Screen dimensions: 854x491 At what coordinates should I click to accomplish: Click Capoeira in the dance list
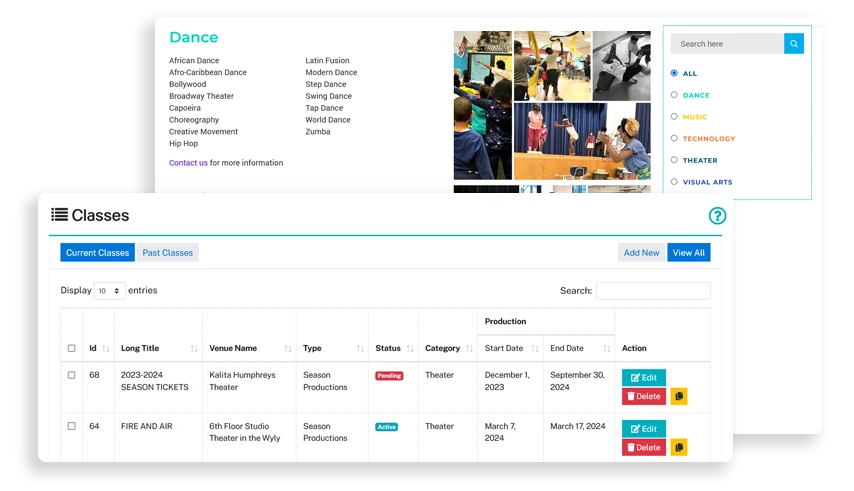pyautogui.click(x=185, y=108)
